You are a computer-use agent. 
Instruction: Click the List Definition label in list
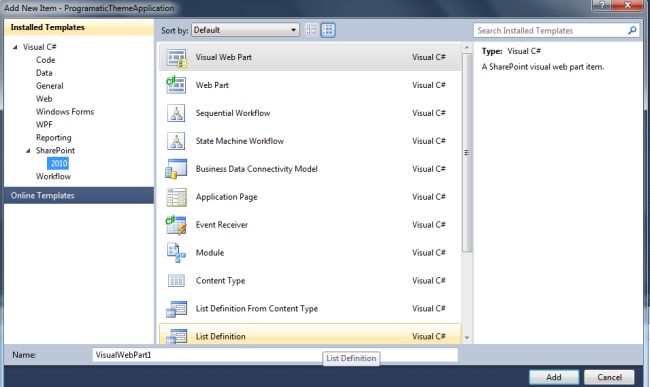221,336
